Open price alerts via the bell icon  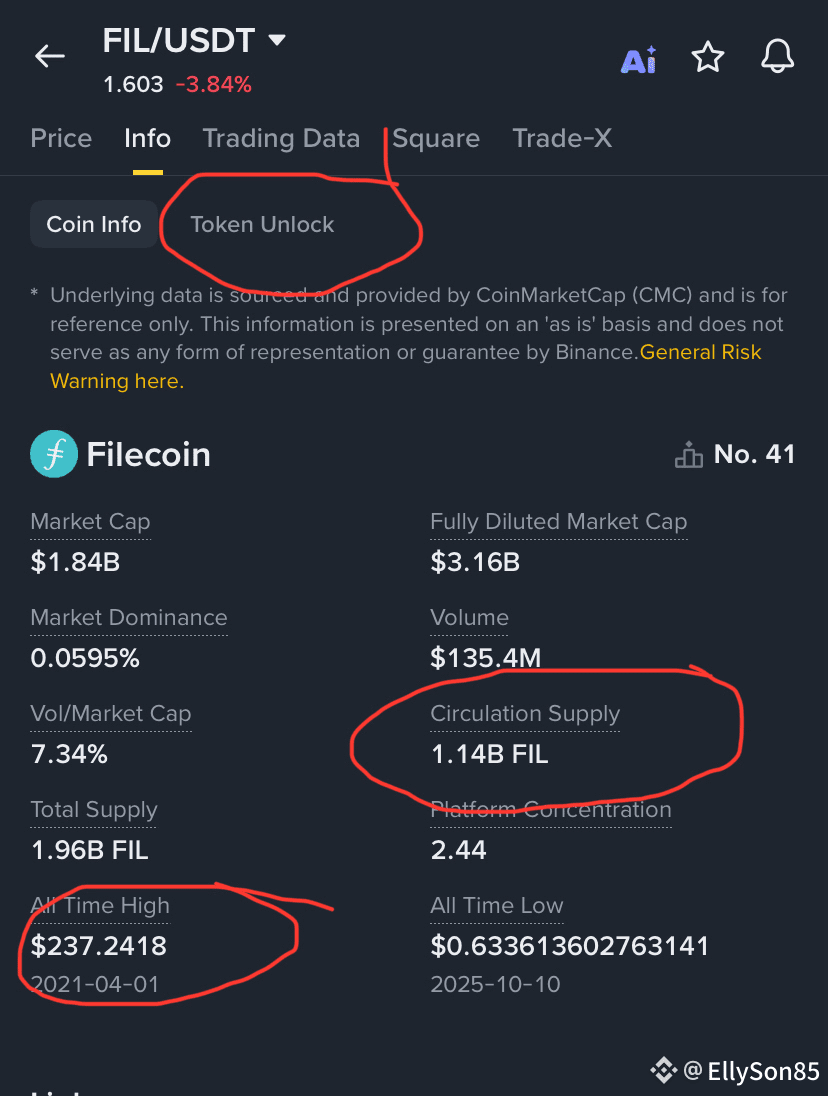point(777,56)
